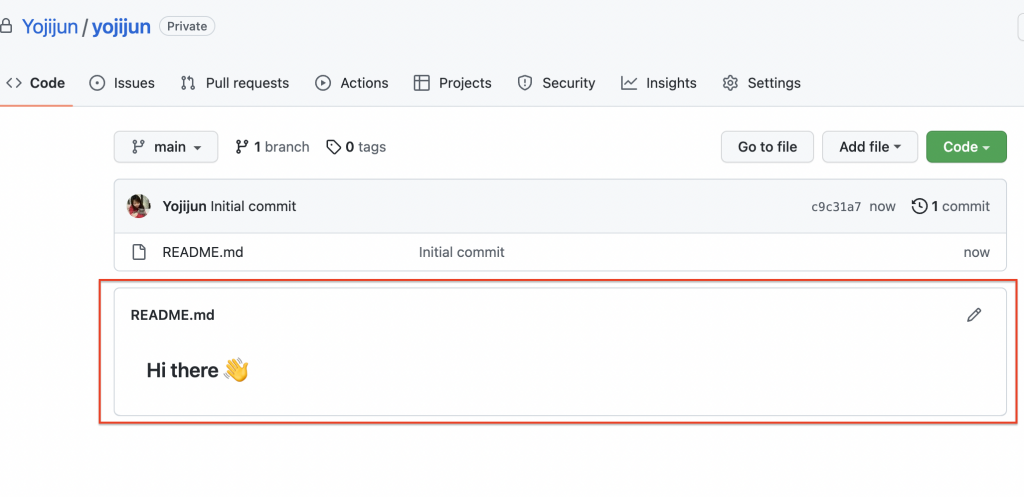Image resolution: width=1024 pixels, height=497 pixels.
Task: Click the lock icon beside repository name
Action: [x=7, y=27]
